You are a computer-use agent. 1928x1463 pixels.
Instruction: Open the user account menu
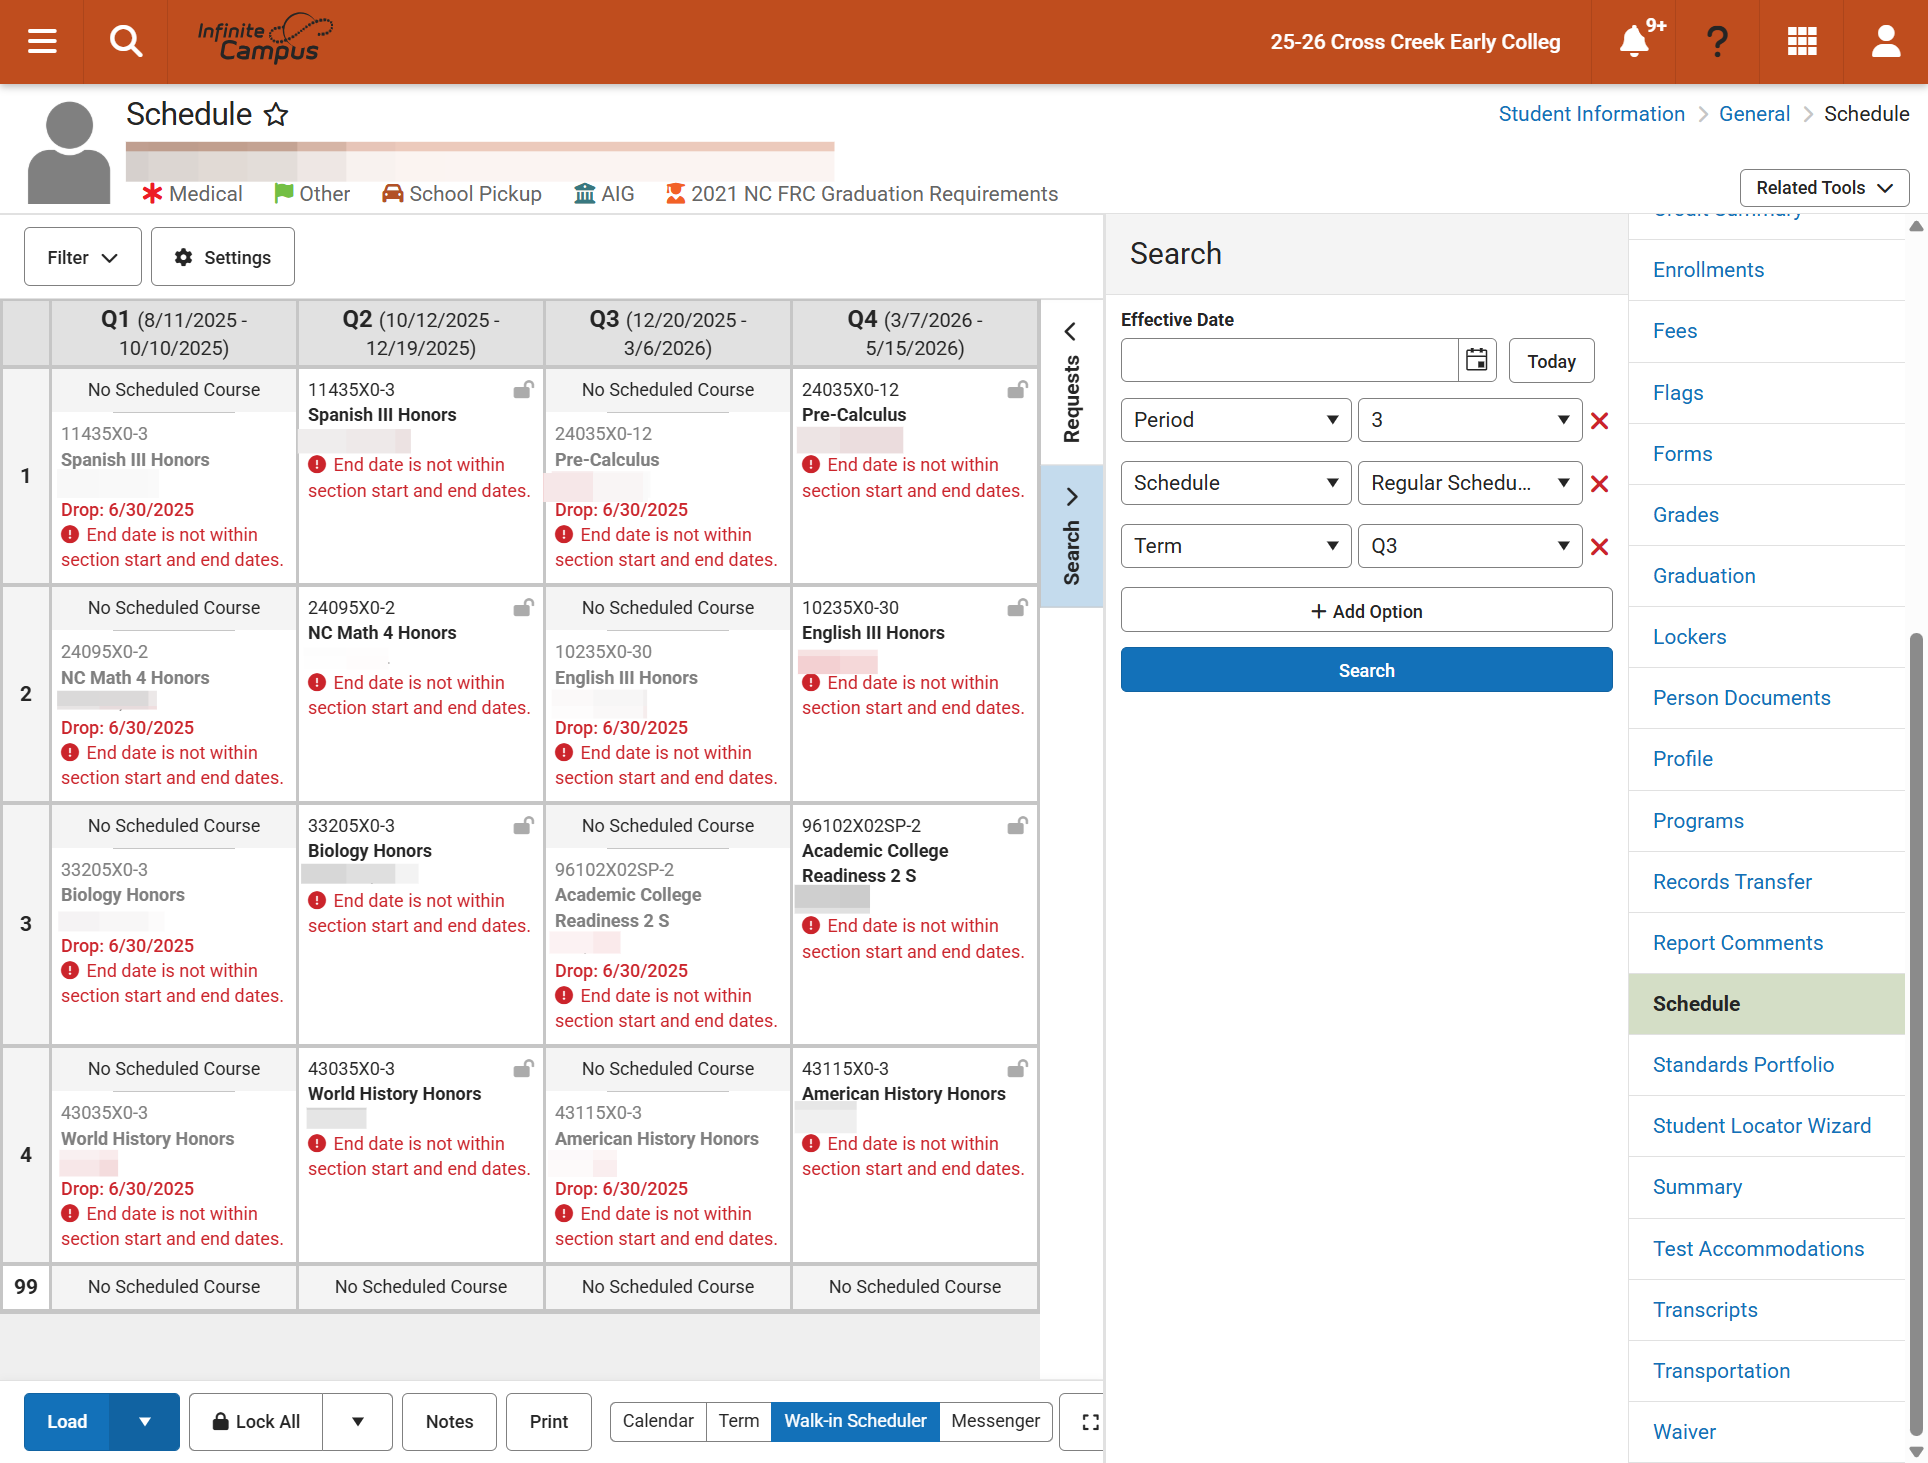[1886, 41]
